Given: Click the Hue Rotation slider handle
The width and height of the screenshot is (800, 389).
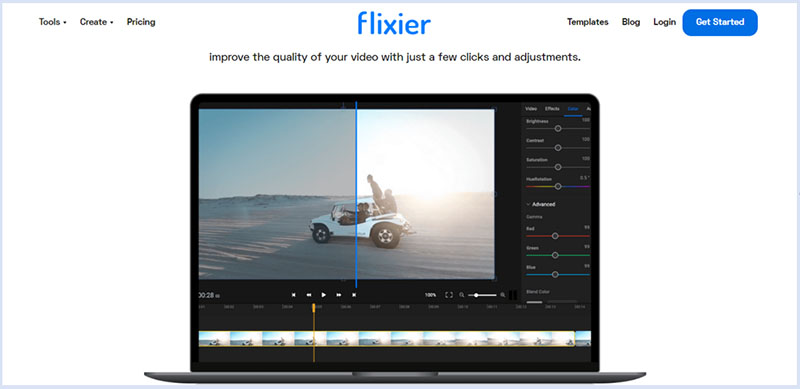Looking at the screenshot, I should point(558,187).
